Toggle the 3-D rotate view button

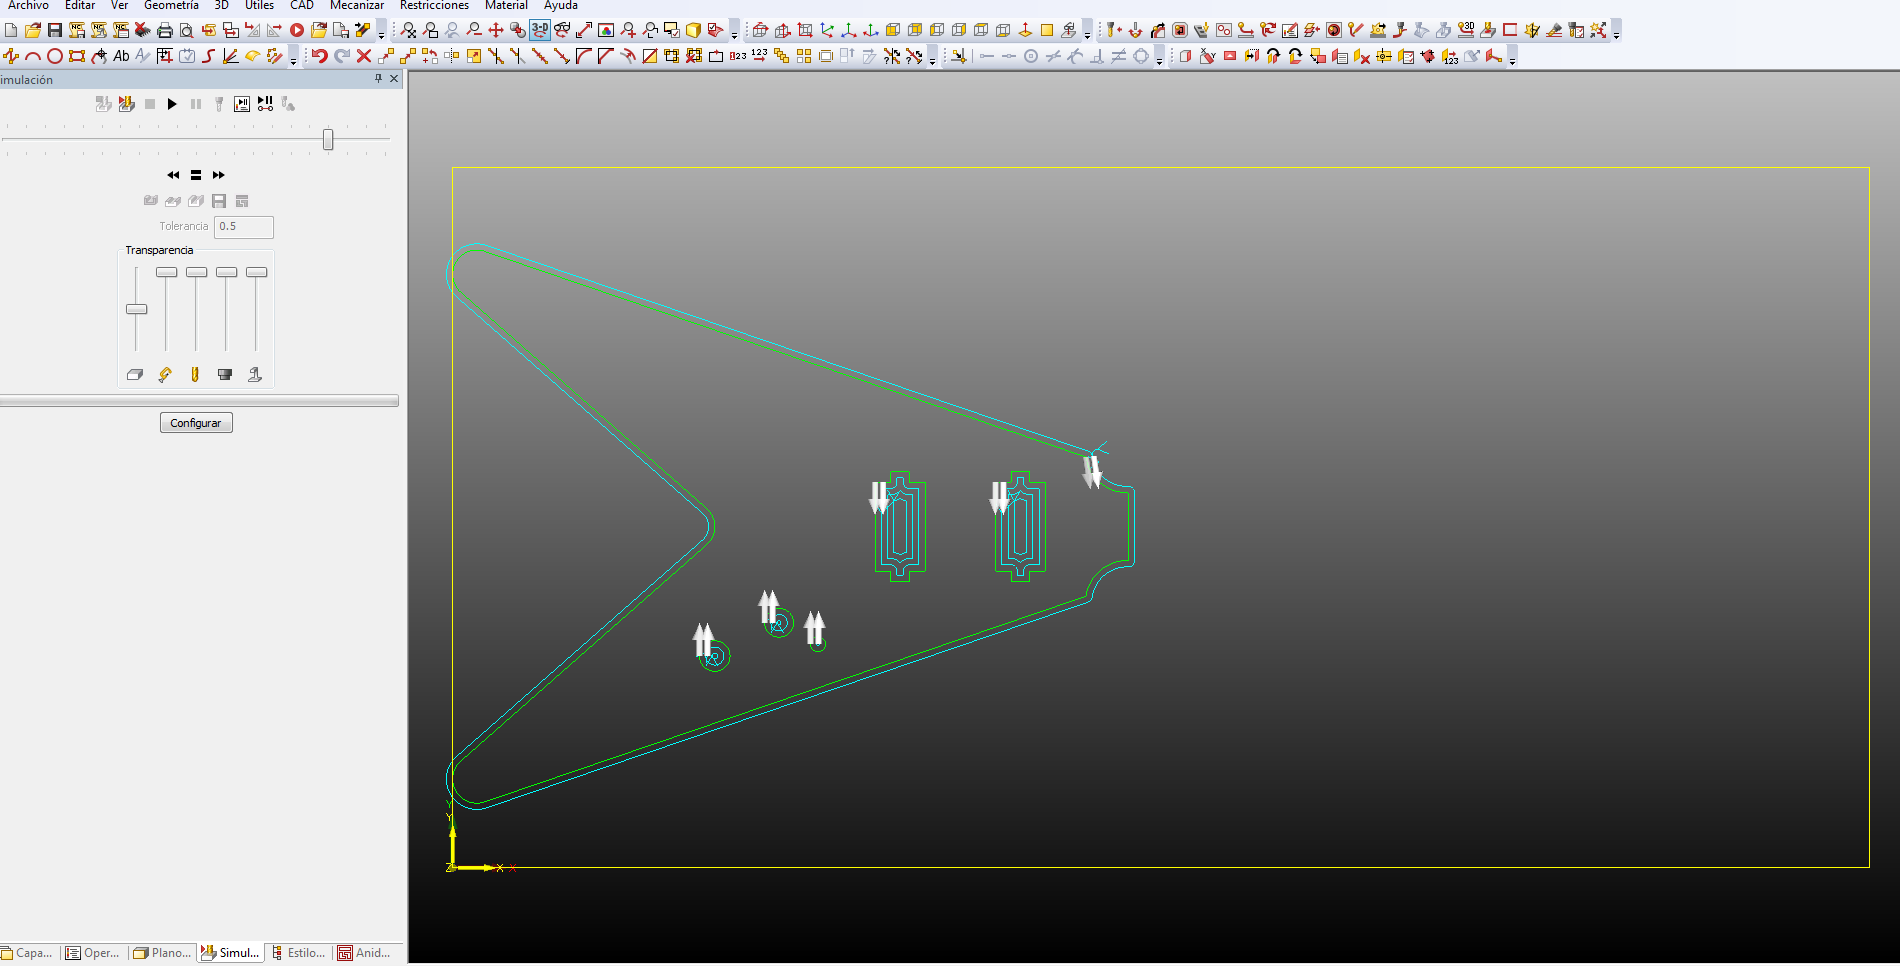coord(540,30)
